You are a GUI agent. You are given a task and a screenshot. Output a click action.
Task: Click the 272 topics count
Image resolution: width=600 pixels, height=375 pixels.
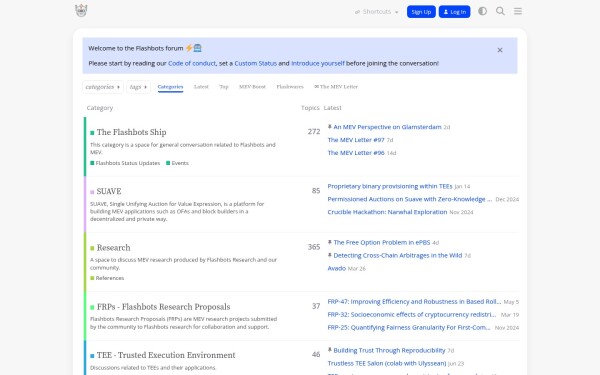314,132
